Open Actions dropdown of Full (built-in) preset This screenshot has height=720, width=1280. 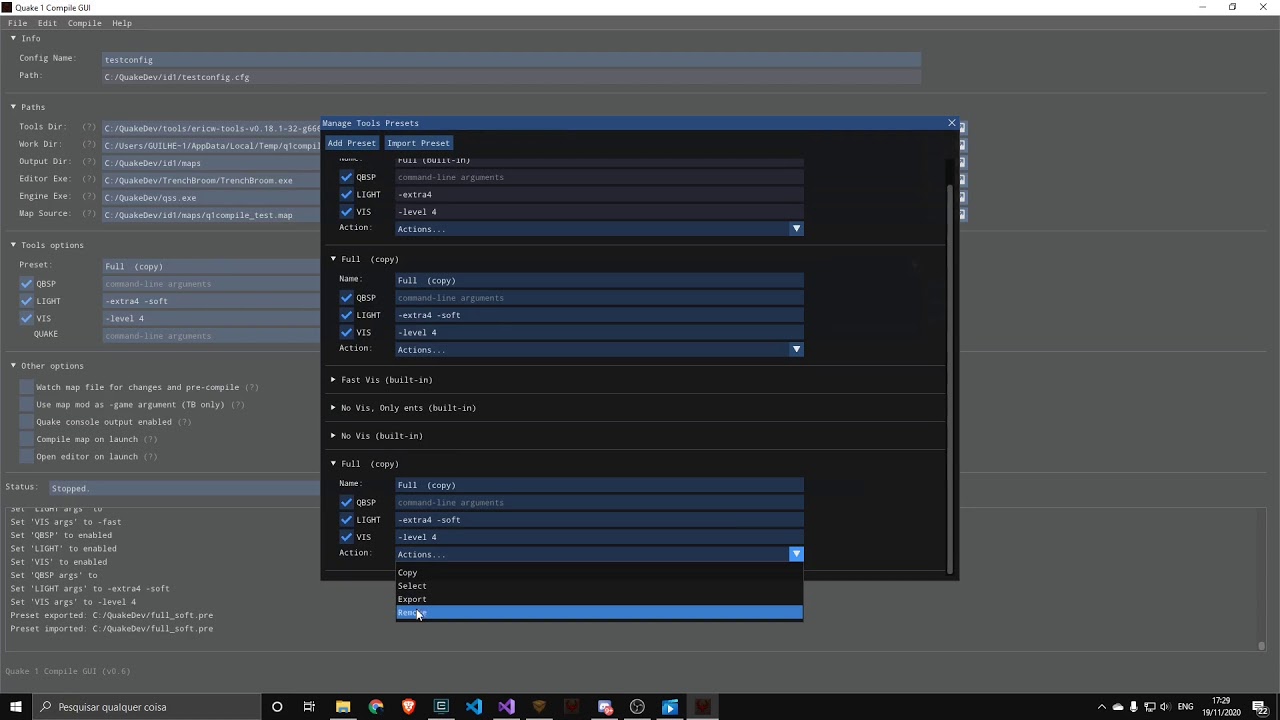tap(599, 229)
